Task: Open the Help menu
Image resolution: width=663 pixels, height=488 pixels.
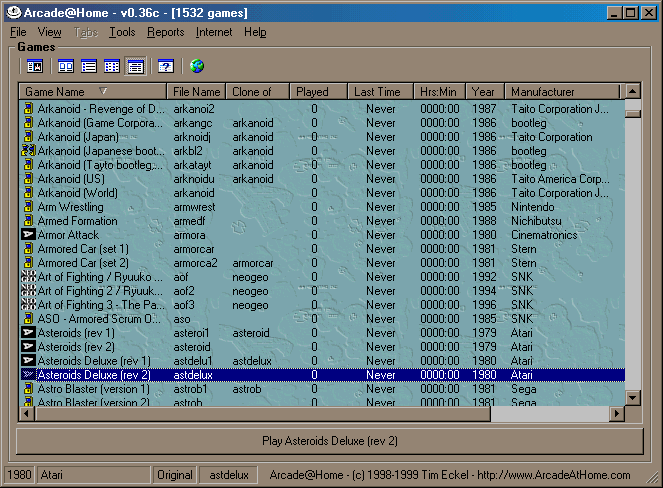Action: coord(255,32)
